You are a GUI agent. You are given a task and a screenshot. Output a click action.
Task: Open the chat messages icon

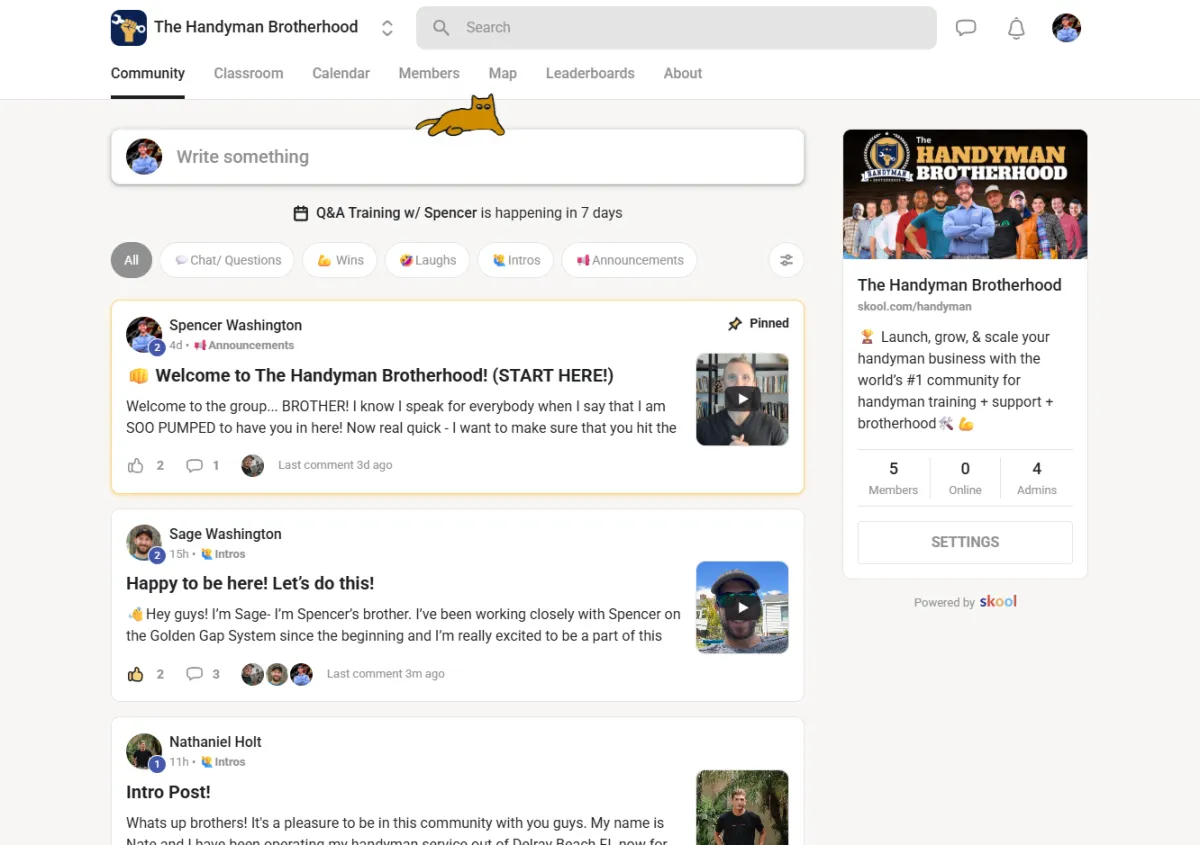tap(966, 28)
